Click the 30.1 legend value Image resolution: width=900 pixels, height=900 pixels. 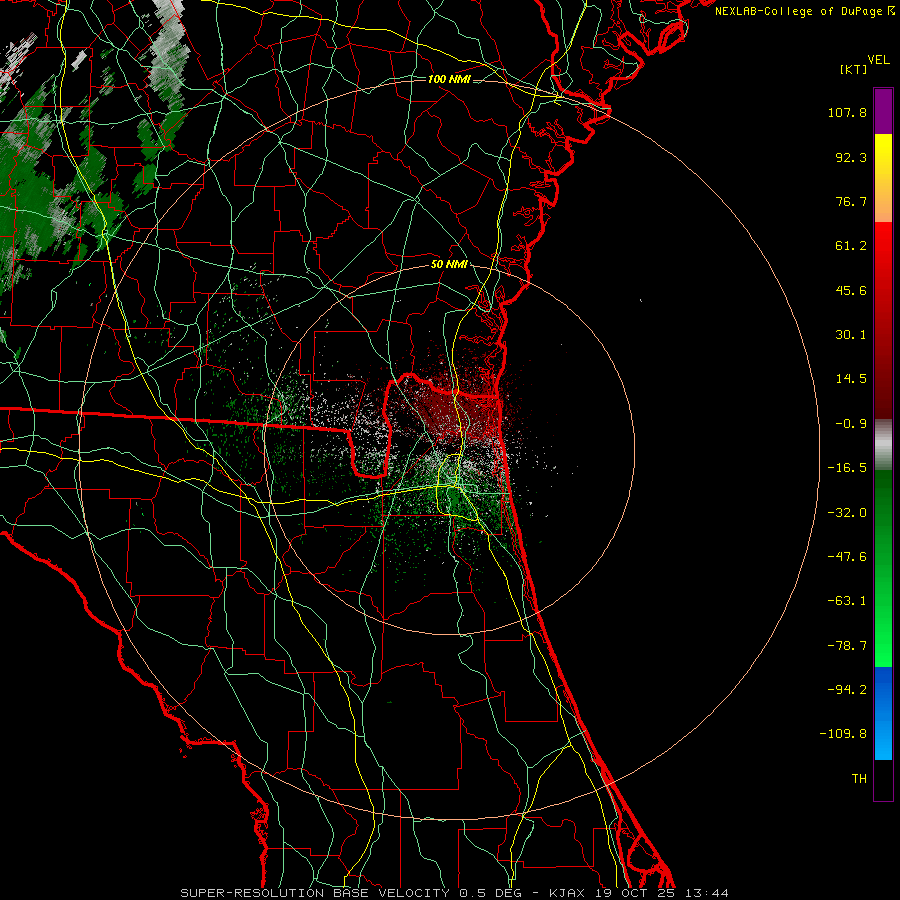pyautogui.click(x=851, y=335)
